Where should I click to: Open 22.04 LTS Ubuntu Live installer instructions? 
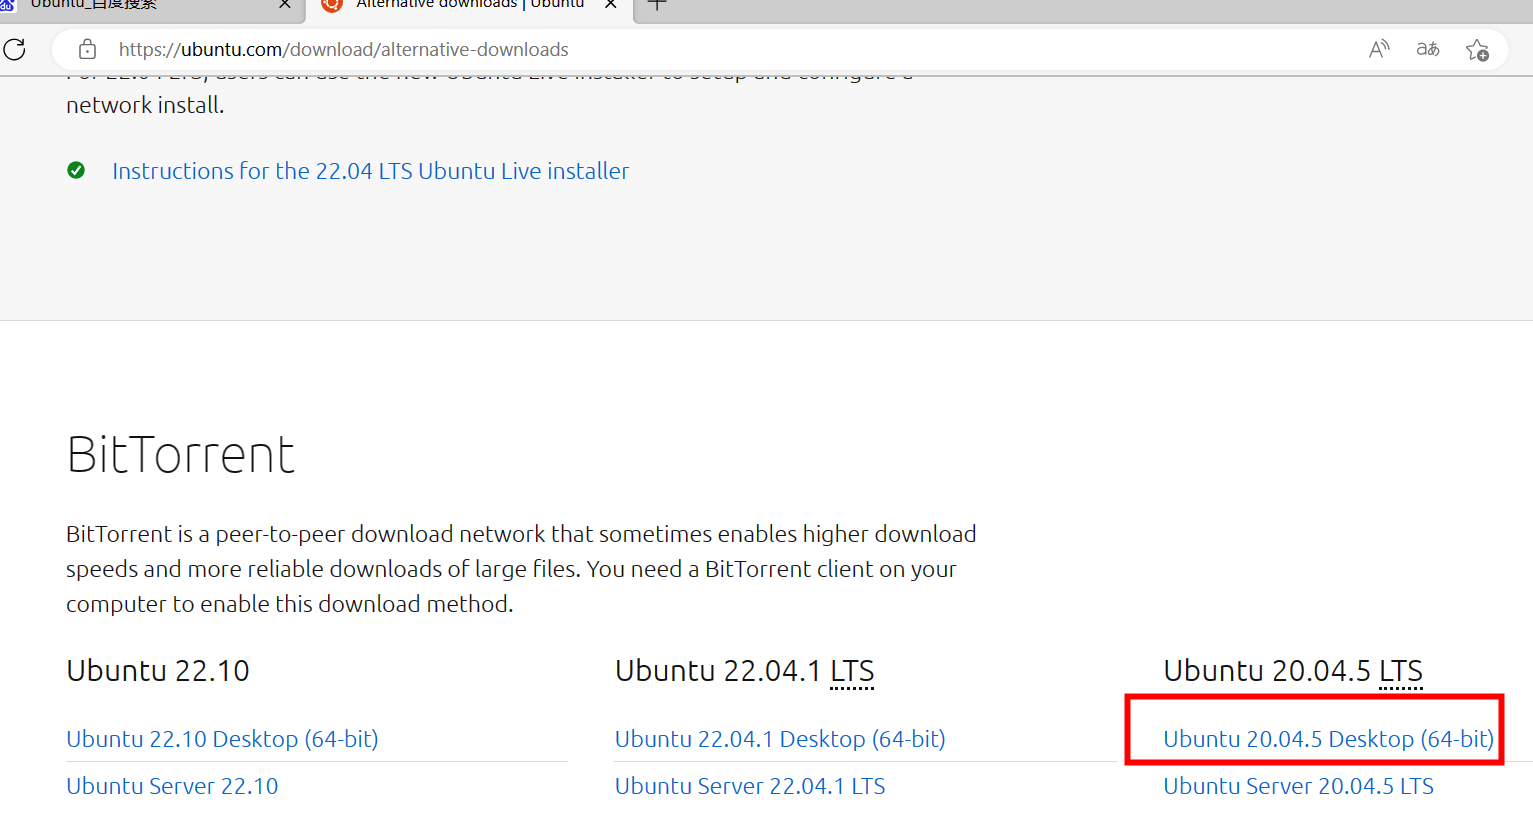pyautogui.click(x=370, y=171)
